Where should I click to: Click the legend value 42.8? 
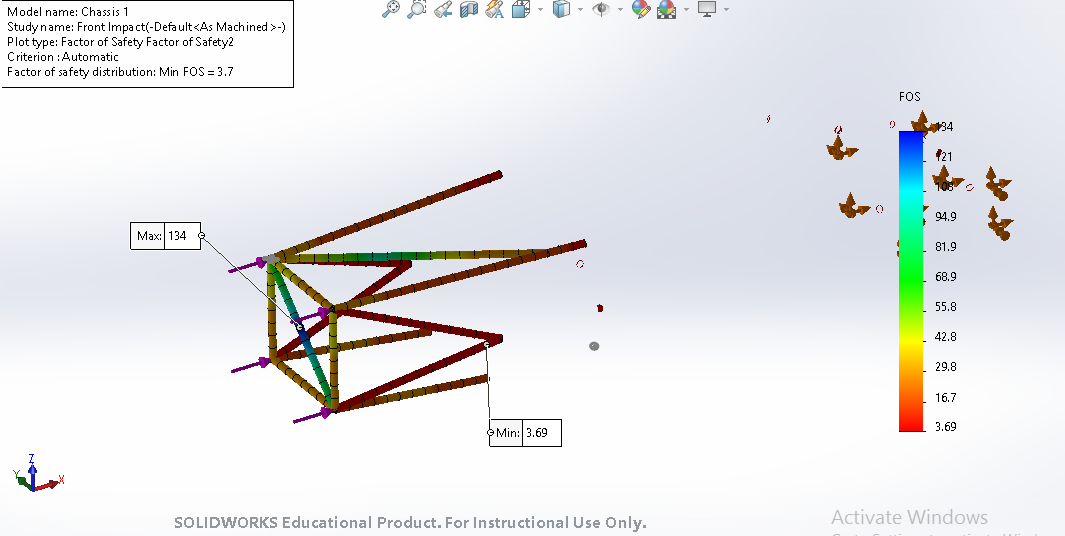pyautogui.click(x=945, y=337)
